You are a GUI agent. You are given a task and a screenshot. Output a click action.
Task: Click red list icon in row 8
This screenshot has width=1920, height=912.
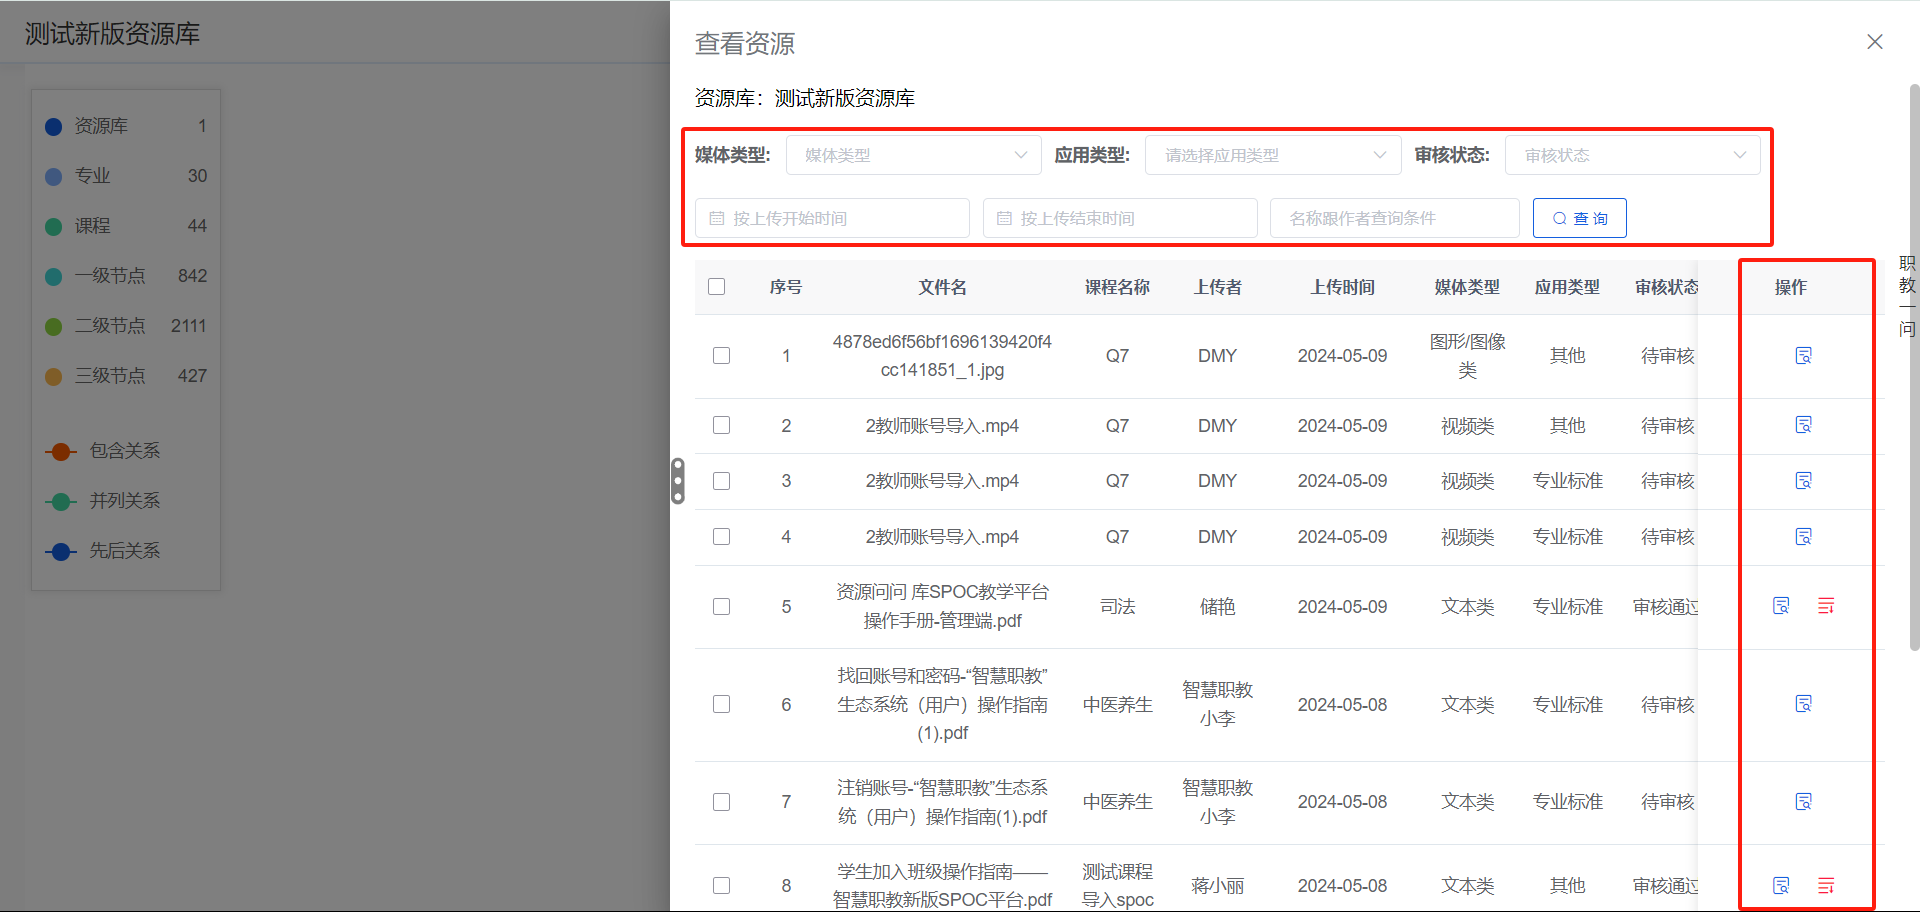click(1826, 886)
